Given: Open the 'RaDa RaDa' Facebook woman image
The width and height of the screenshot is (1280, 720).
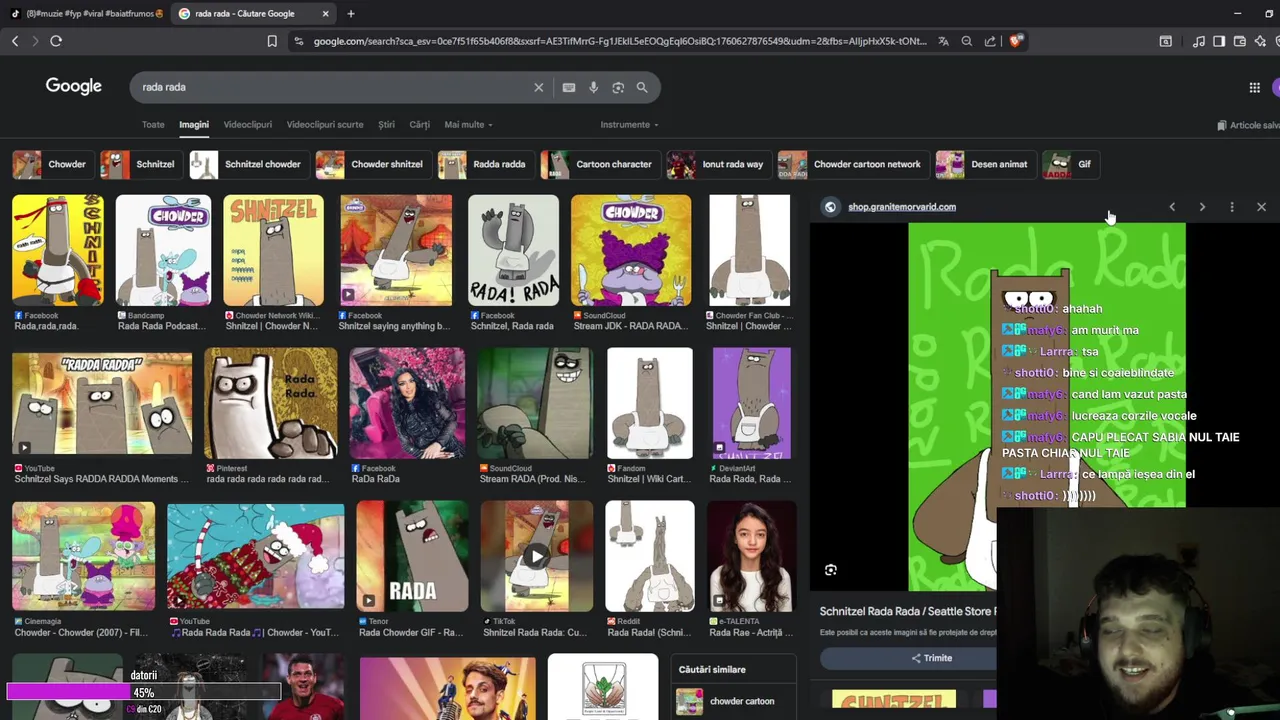Looking at the screenshot, I should click(x=407, y=403).
